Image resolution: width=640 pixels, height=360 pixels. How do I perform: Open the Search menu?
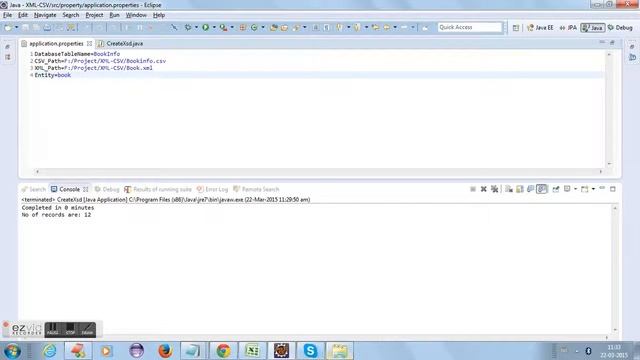click(x=71, y=15)
